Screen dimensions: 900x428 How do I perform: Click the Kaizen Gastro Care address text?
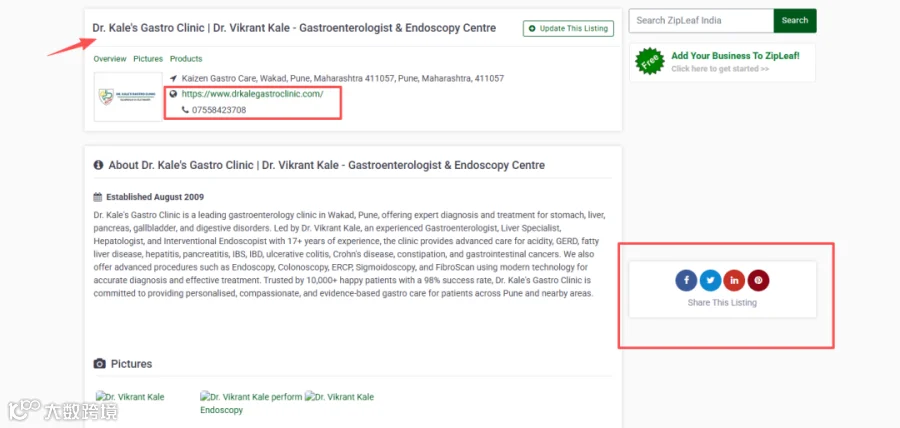tap(343, 78)
